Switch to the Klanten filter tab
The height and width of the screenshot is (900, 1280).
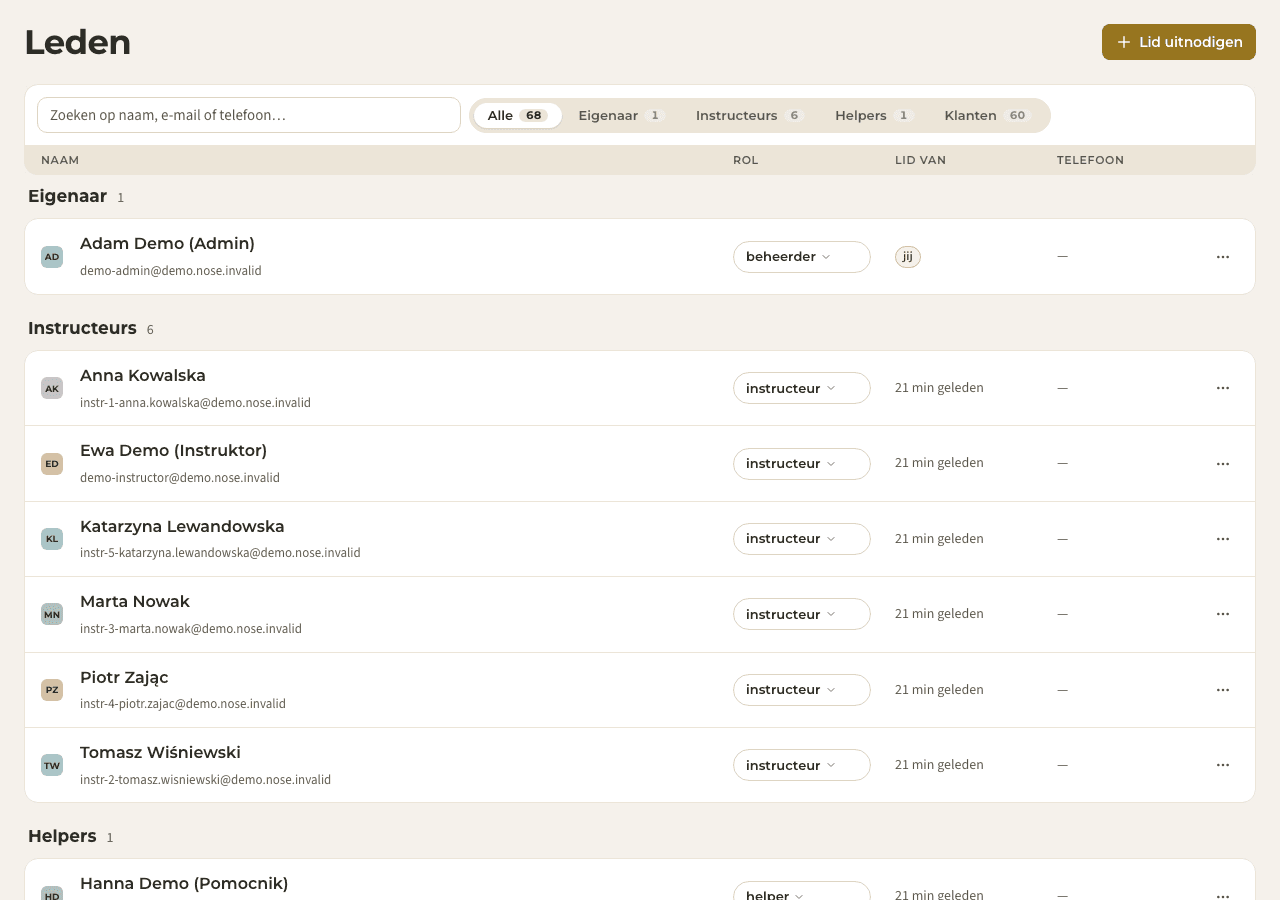pyautogui.click(x=987, y=115)
